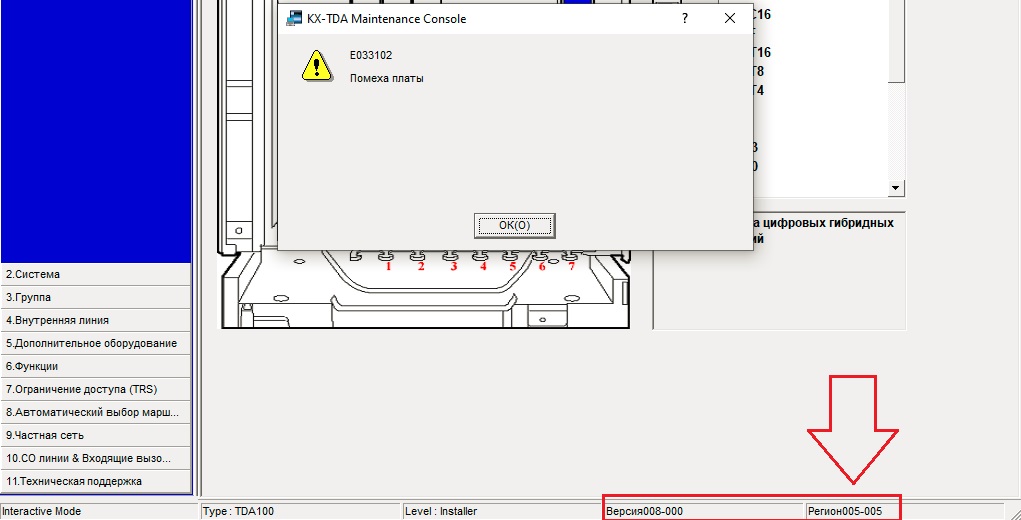Click the Level : Installer status entry
The height and width of the screenshot is (520, 1021).
[502, 512]
